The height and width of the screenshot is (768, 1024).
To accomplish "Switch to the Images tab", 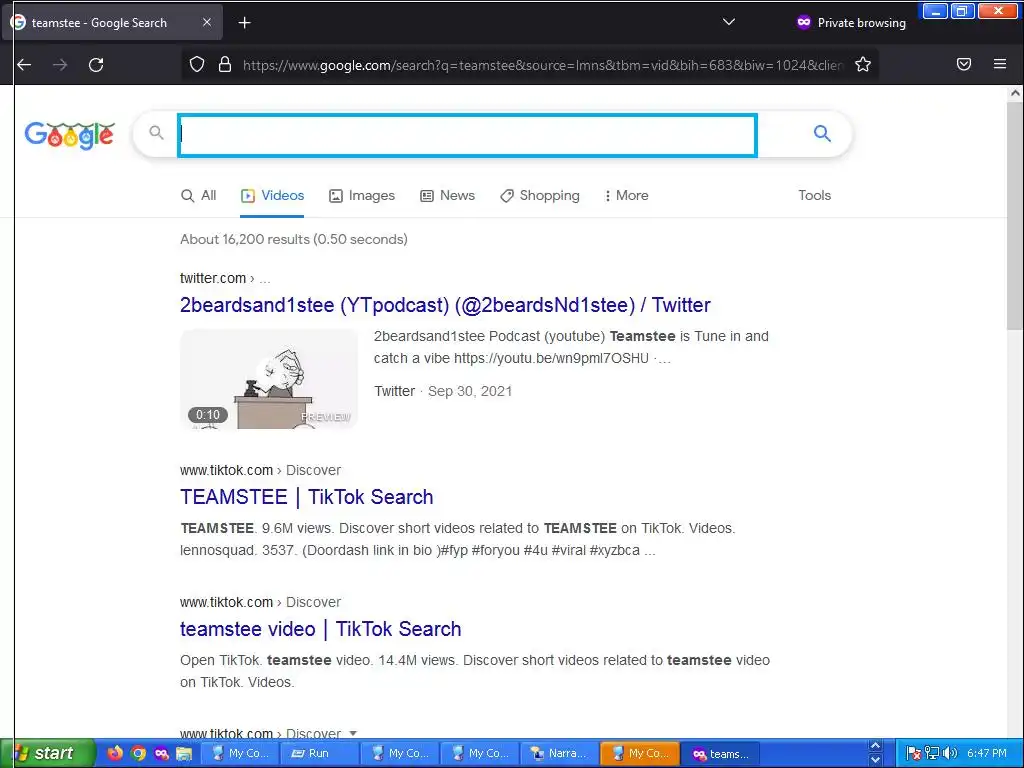I will point(362,195).
